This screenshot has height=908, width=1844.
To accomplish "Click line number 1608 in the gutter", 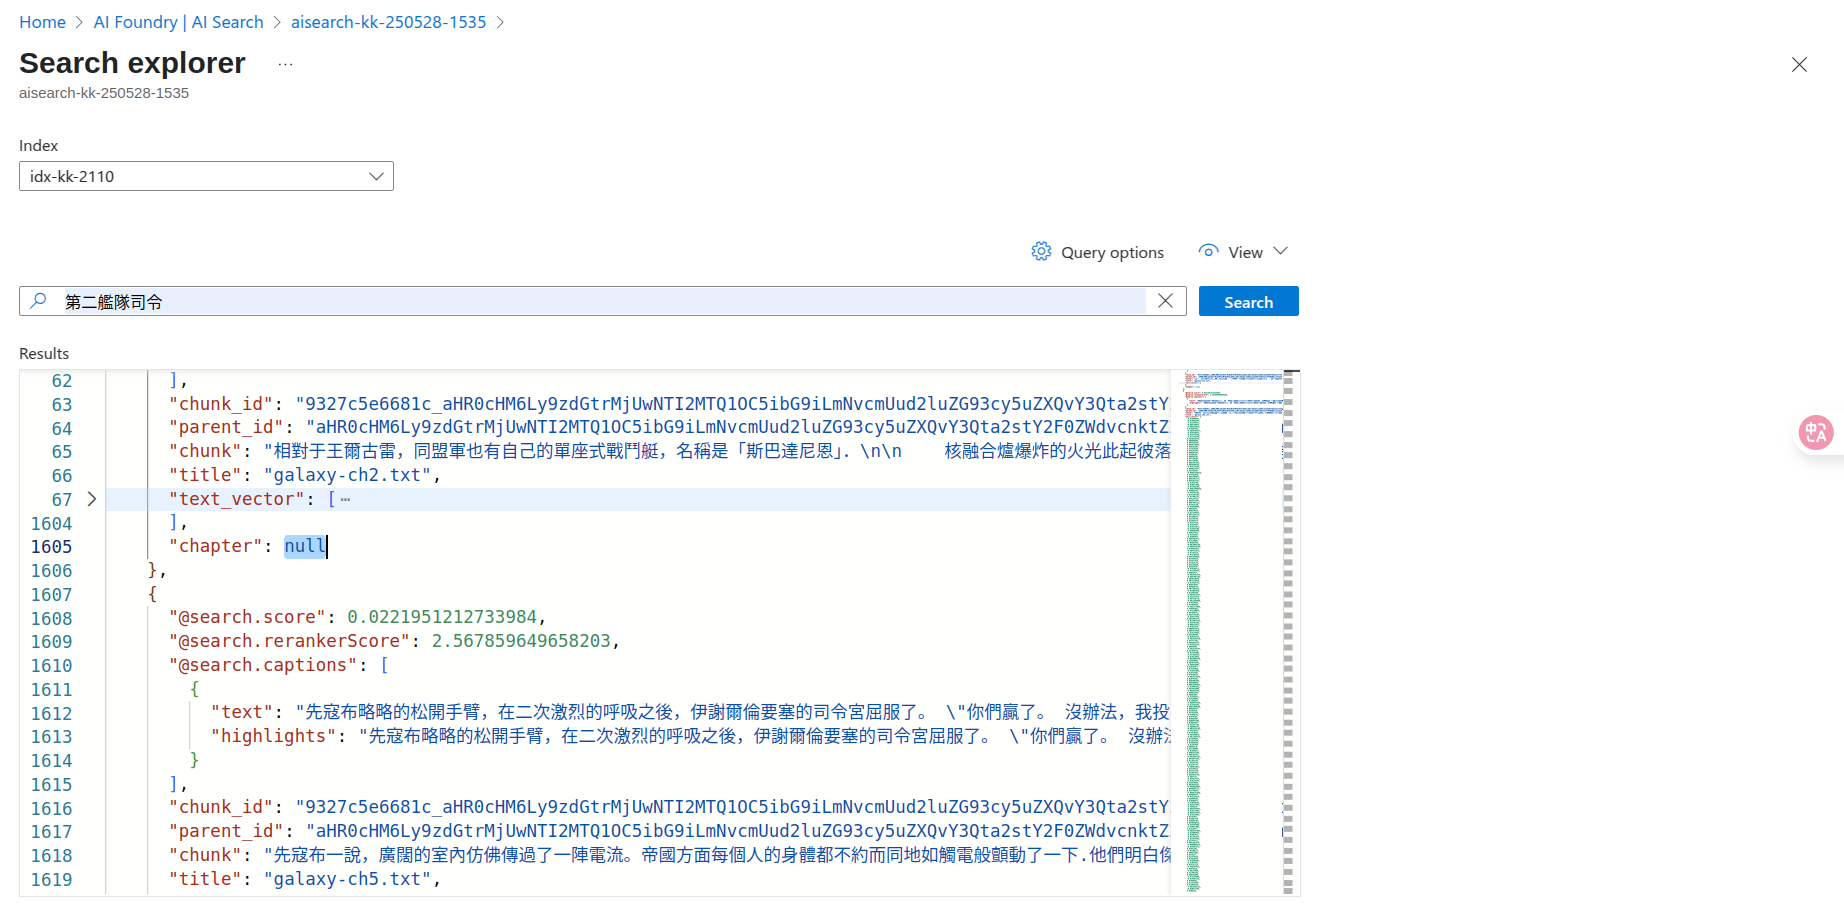I will click(x=51, y=617).
